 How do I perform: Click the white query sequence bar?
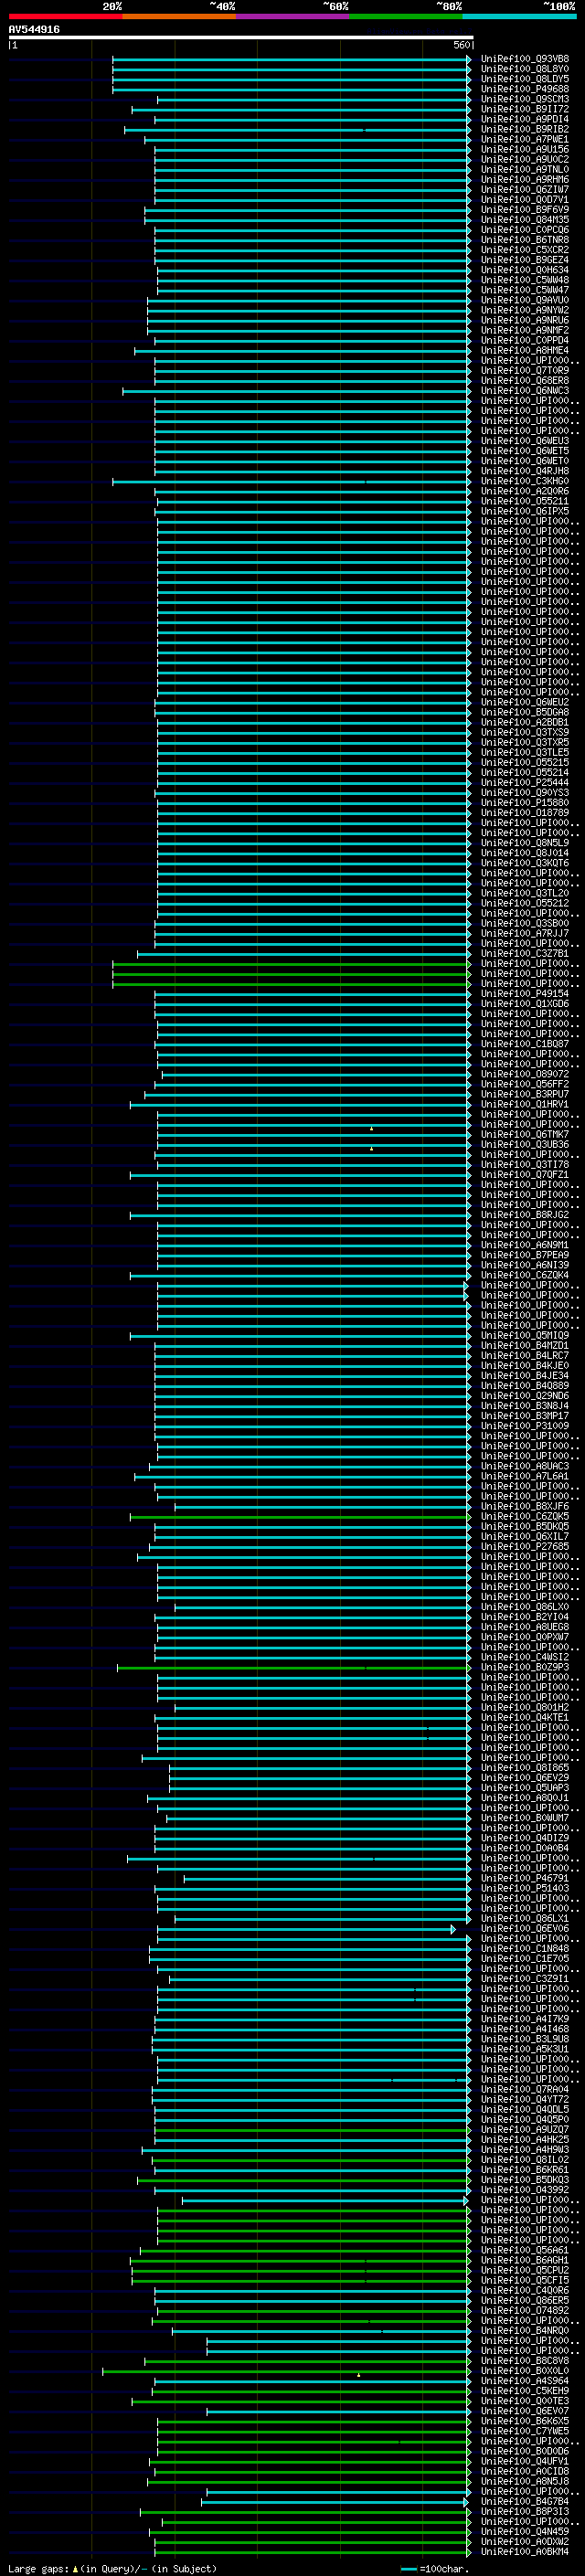[x=241, y=37]
